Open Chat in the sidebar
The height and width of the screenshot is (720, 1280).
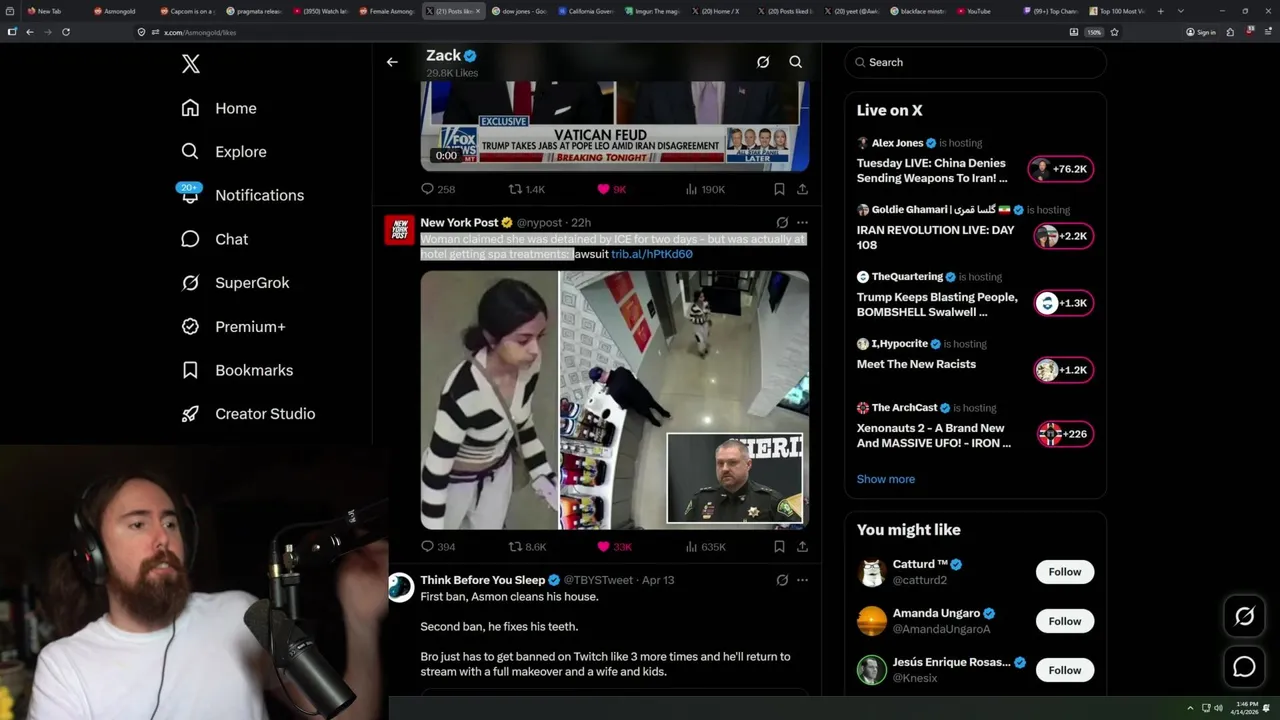click(214, 239)
